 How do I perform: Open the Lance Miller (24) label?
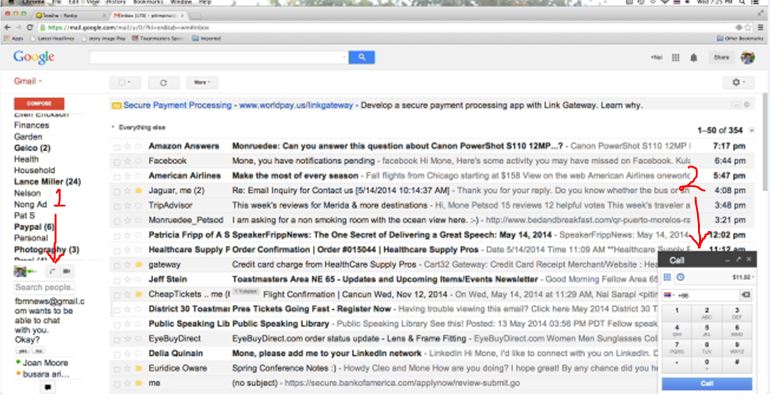pos(47,182)
